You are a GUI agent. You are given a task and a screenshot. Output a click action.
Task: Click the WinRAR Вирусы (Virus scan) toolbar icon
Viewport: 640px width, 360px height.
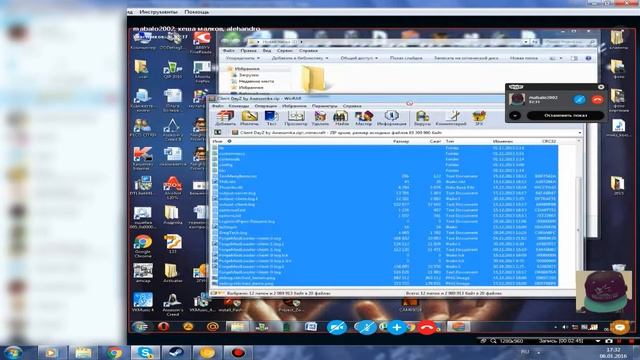[x=422, y=118]
